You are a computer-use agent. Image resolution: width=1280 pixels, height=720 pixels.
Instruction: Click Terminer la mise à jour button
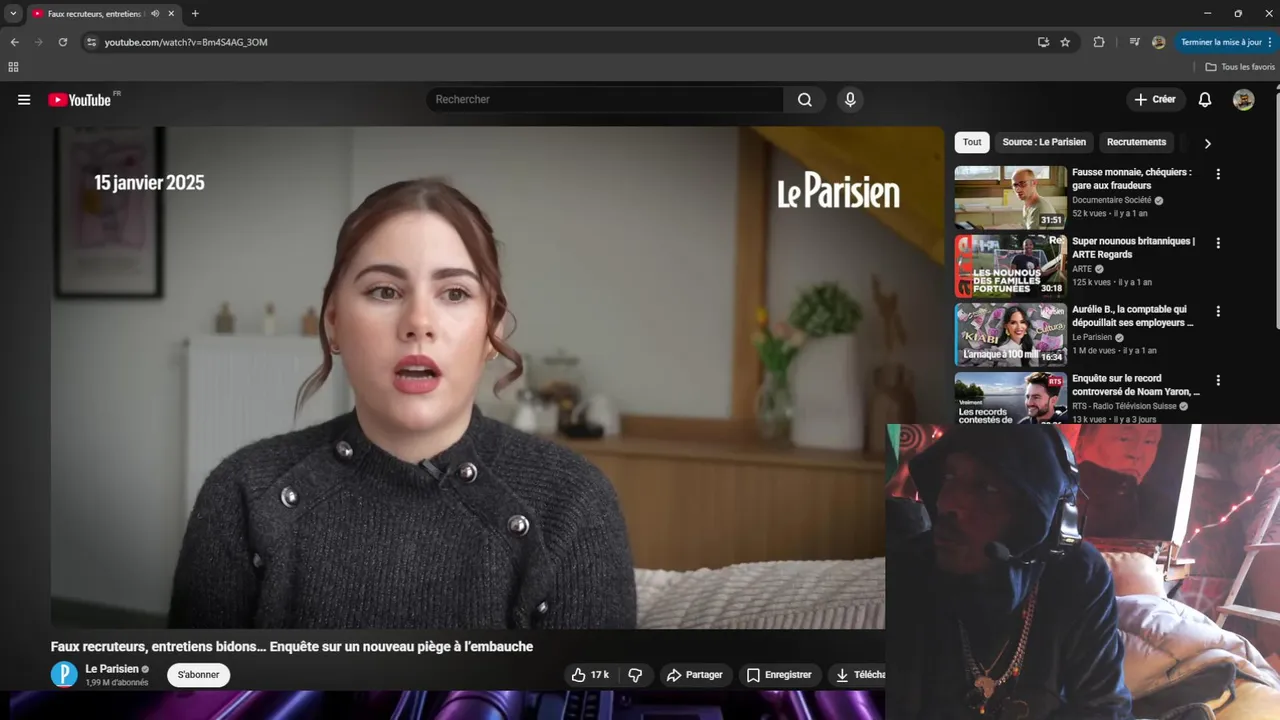tap(1227, 42)
